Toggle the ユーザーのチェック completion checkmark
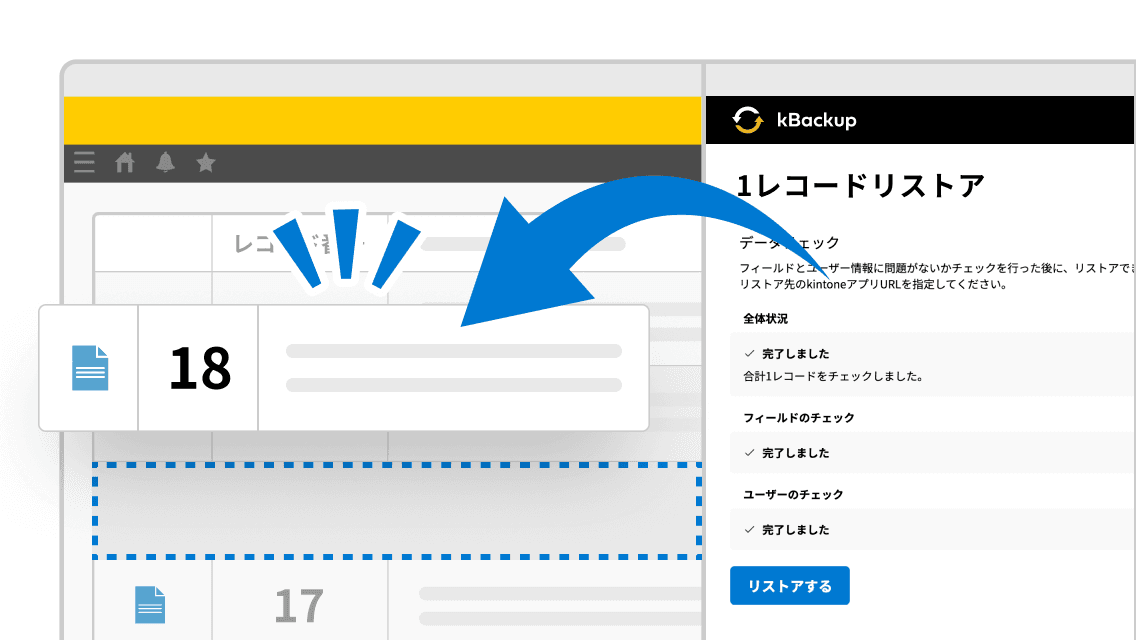Viewport: 1136px width, 640px height. [749, 529]
